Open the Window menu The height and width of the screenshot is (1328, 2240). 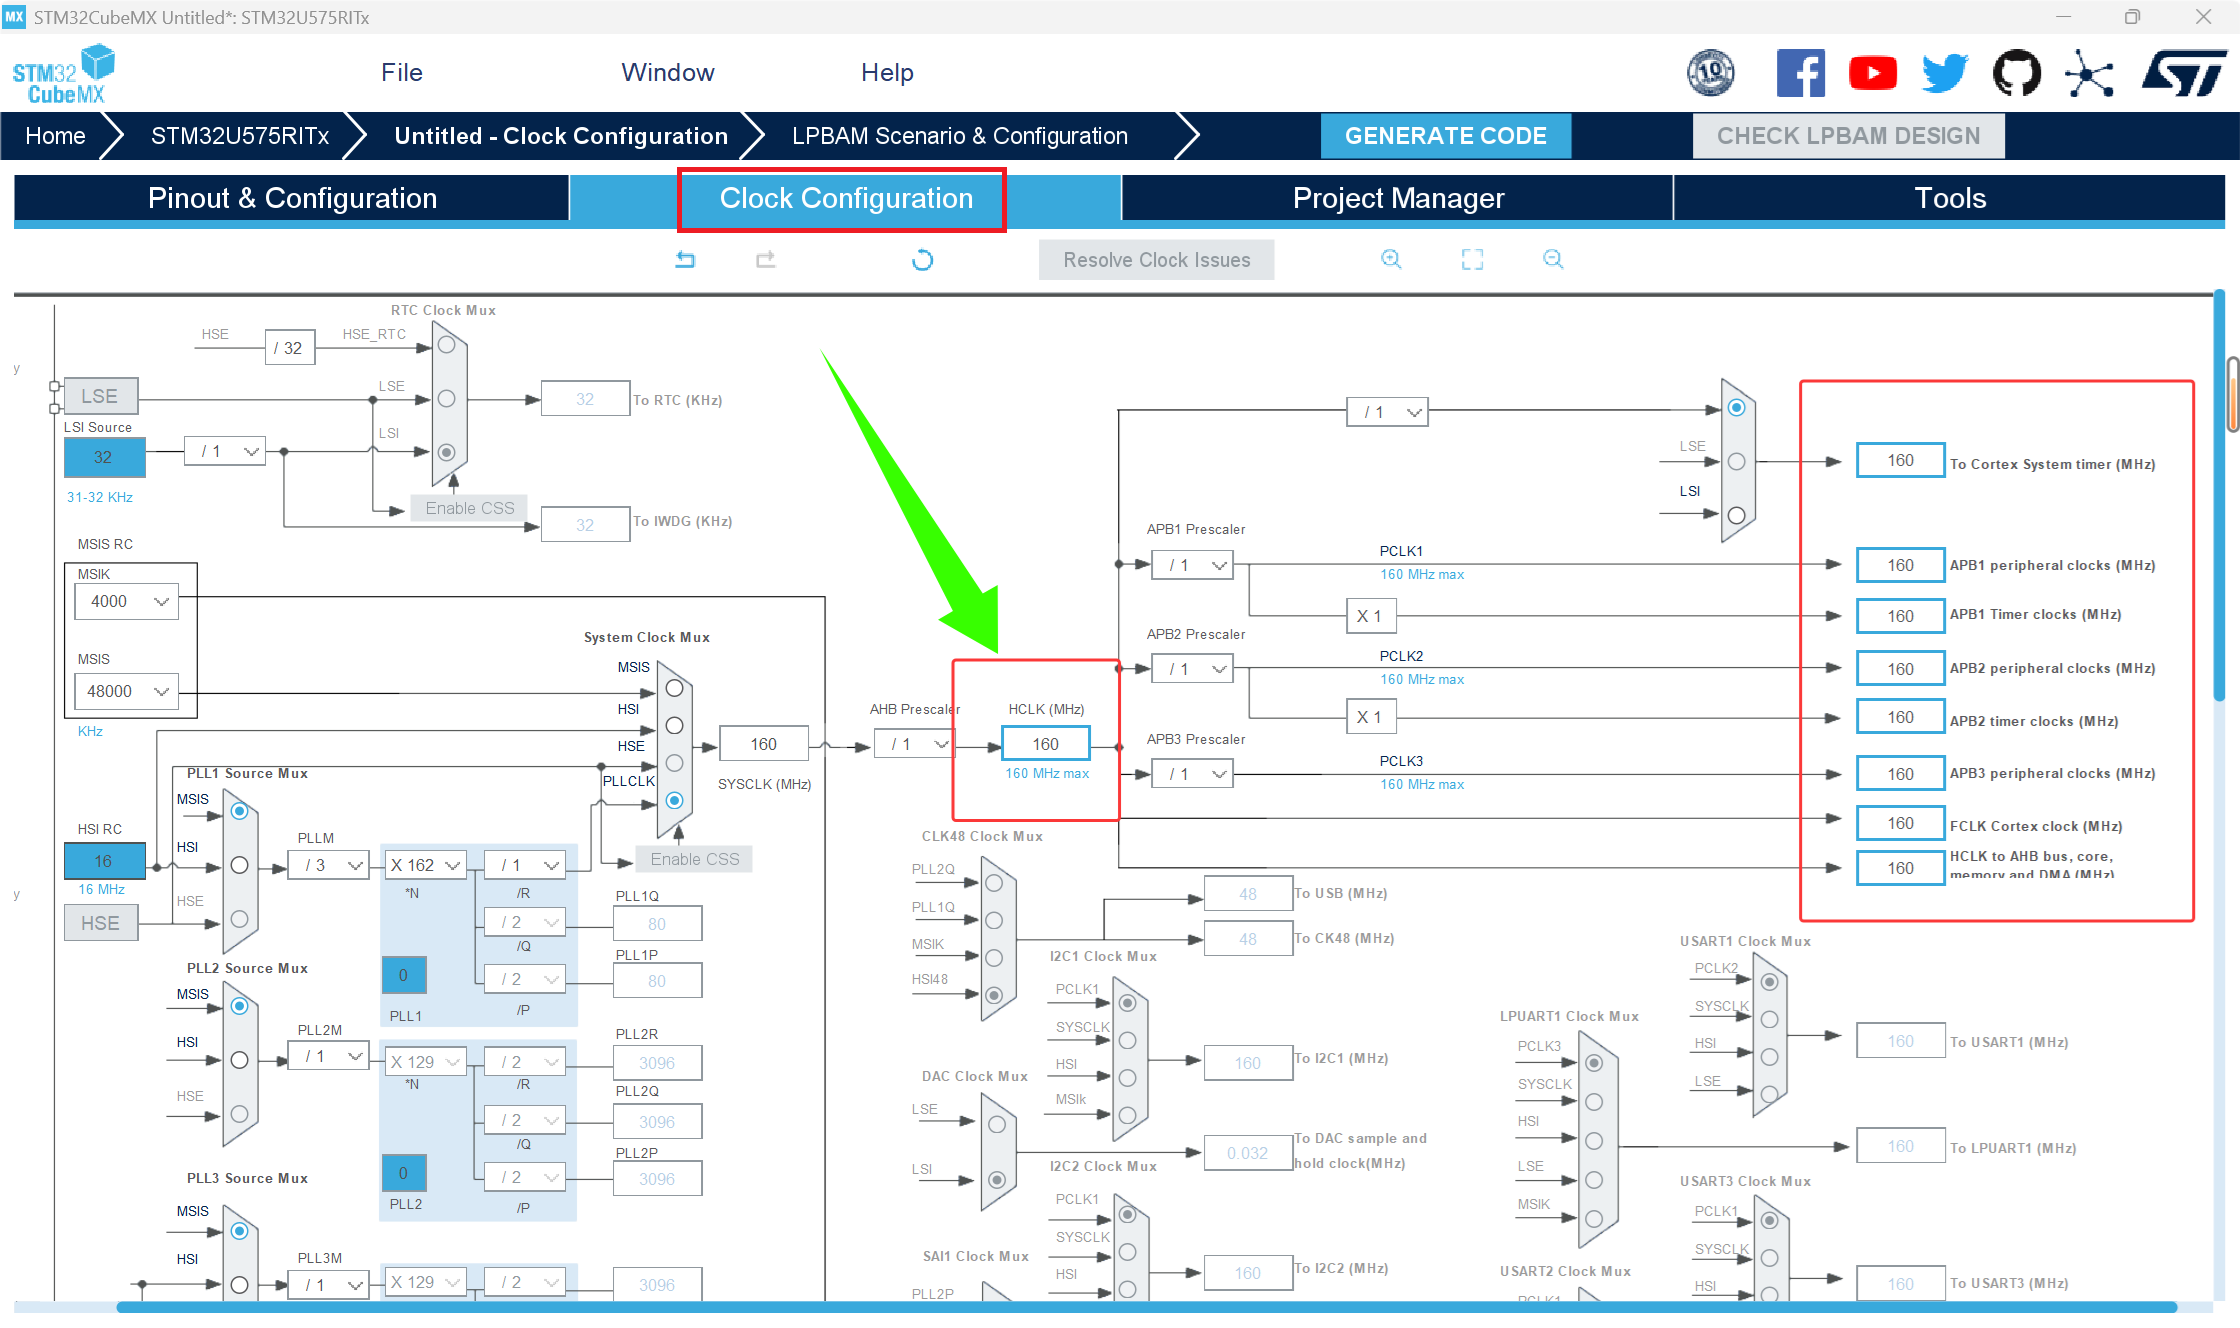point(668,73)
